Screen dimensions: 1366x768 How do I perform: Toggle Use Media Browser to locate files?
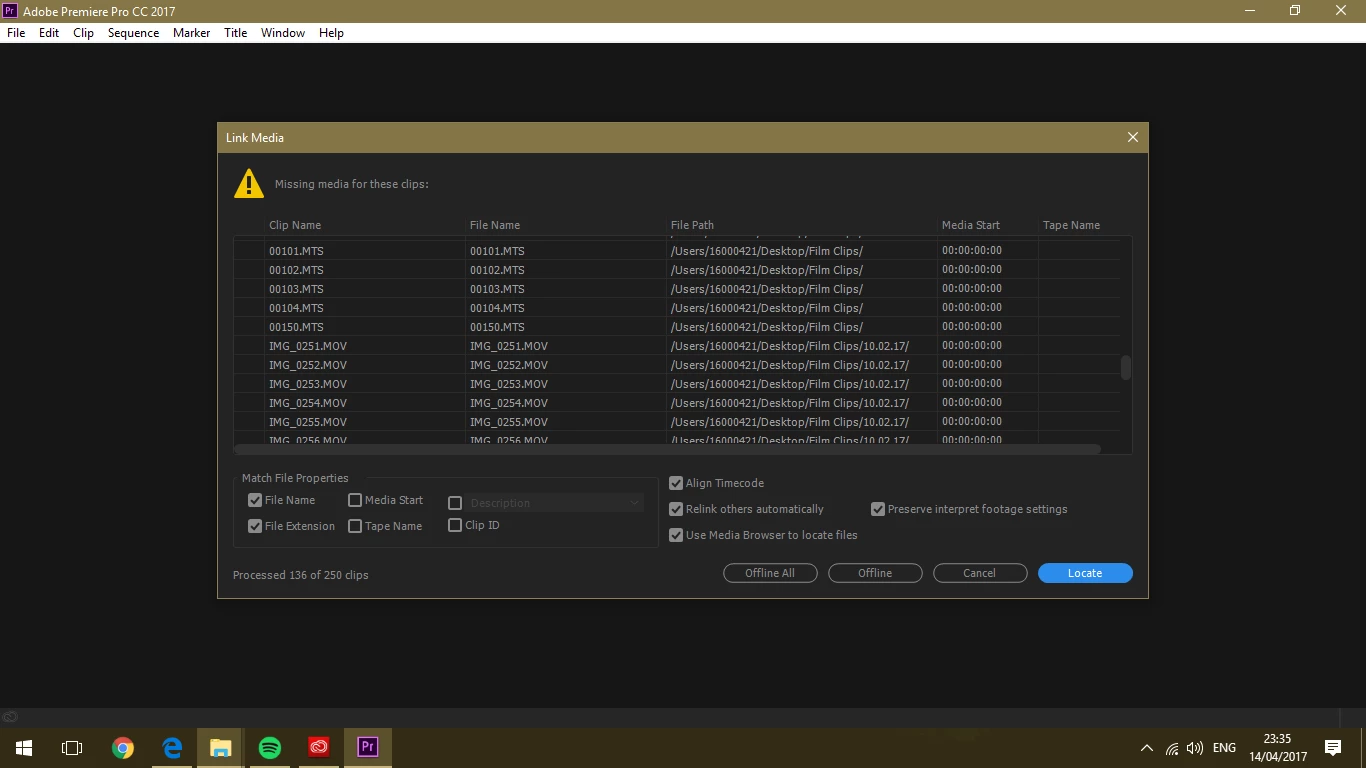[676, 535]
